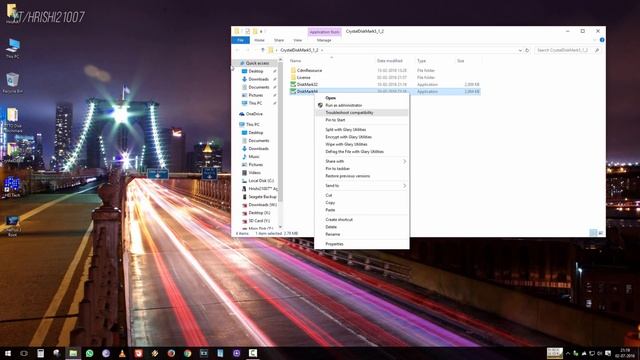Viewport: 640px width, 360px height.
Task: Expand the Share with submenu arrow
Action: pyautogui.click(x=404, y=161)
